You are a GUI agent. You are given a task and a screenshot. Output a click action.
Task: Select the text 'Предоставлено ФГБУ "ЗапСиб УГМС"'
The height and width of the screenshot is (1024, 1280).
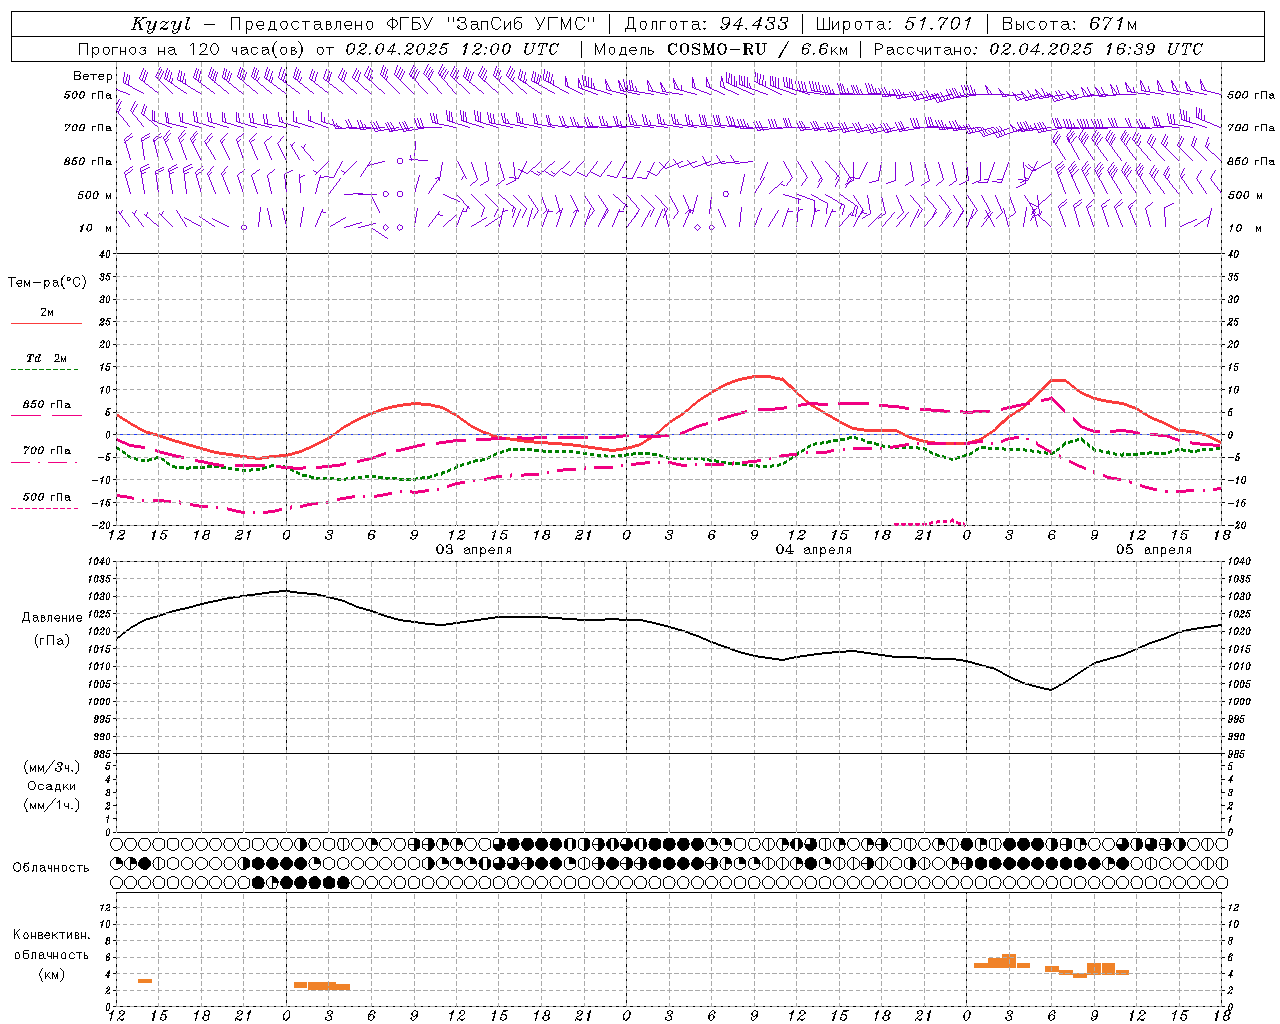coord(413,24)
